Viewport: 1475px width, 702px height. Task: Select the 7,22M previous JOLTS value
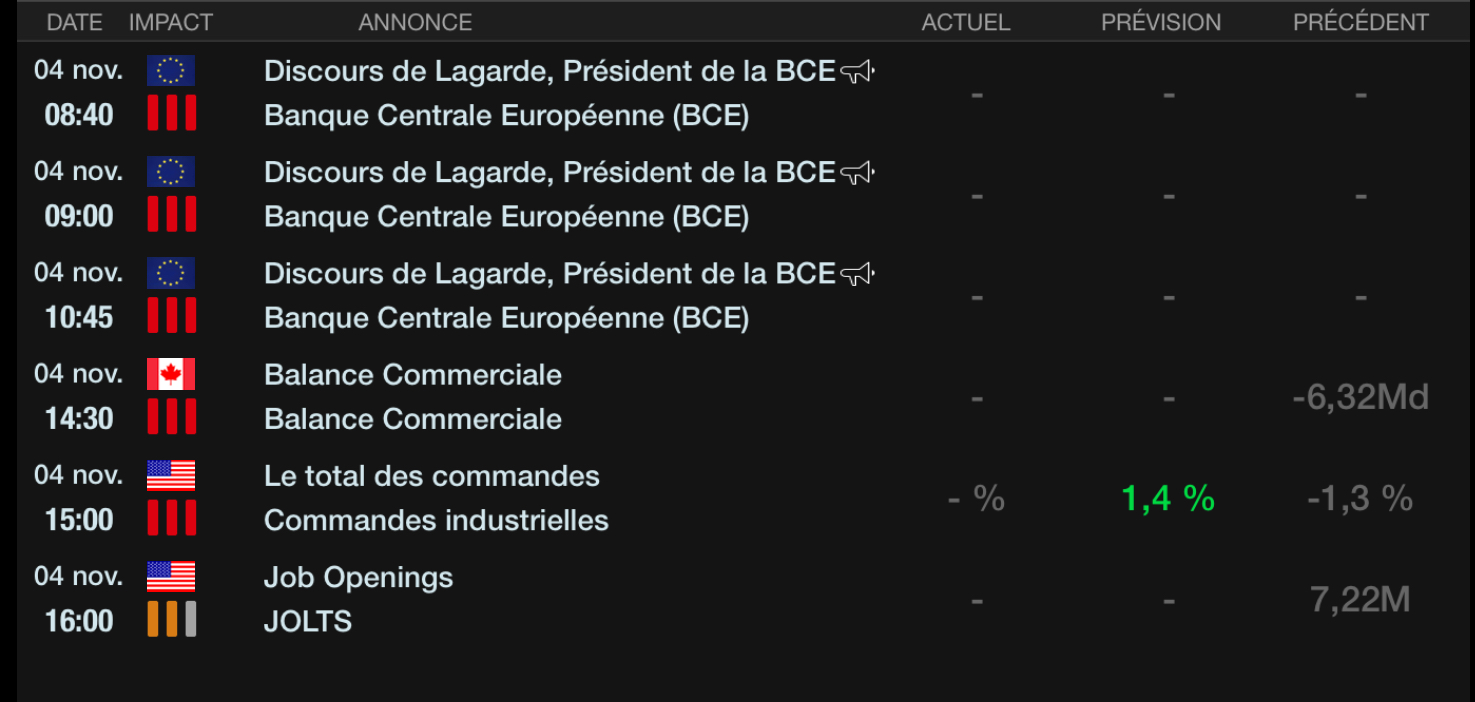[x=1360, y=600]
